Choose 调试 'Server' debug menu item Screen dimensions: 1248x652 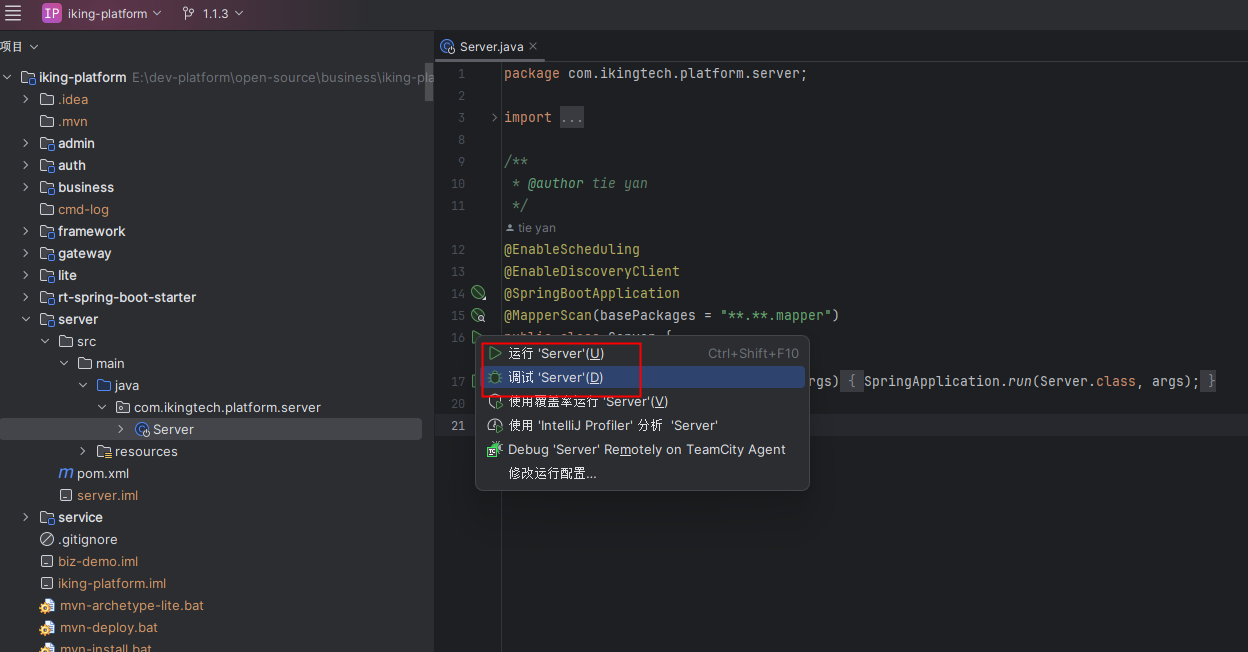pyautogui.click(x=555, y=377)
